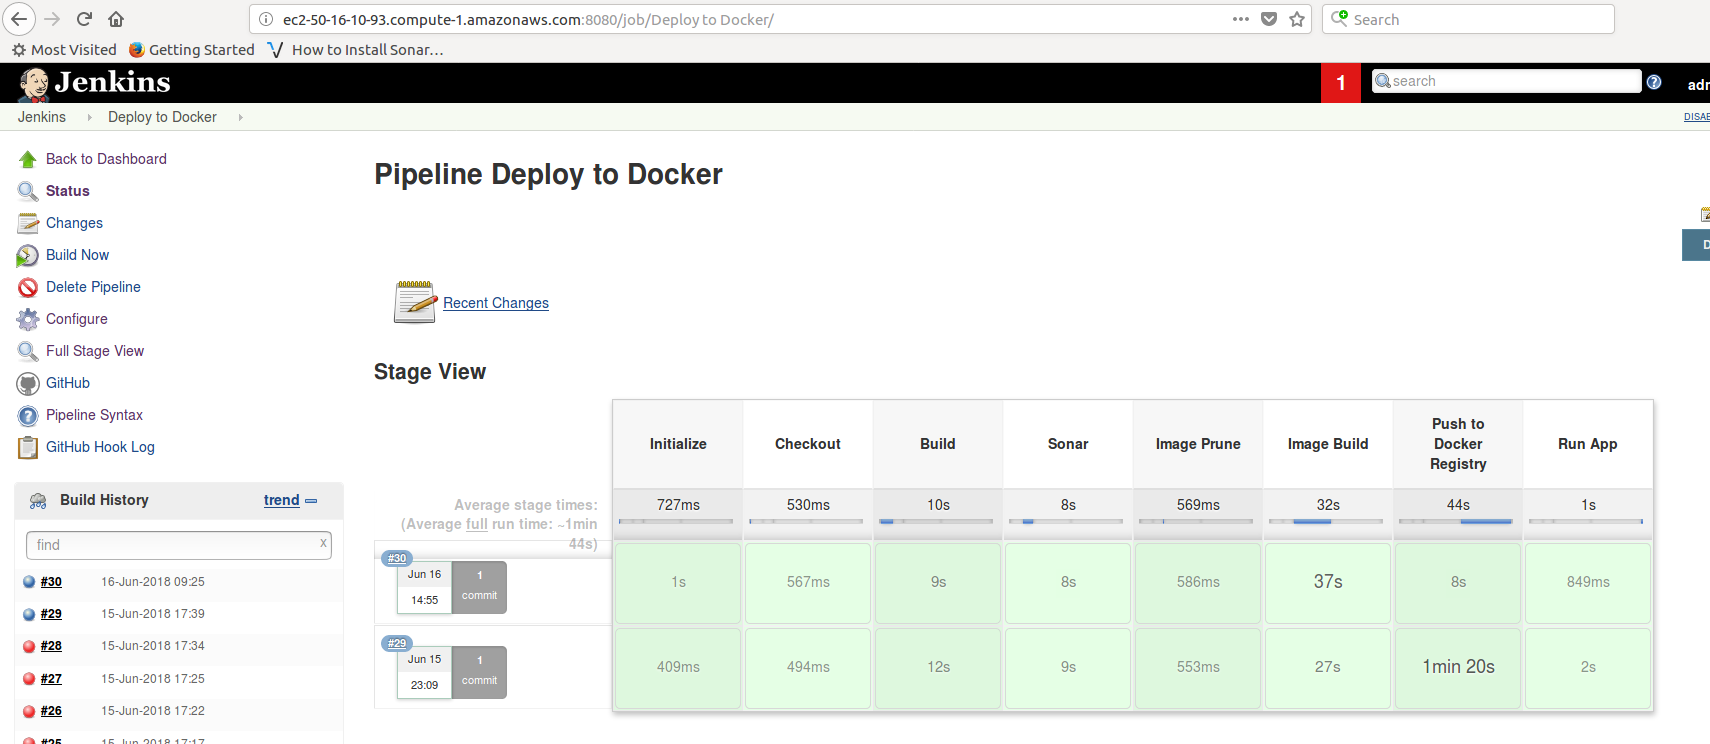This screenshot has height=744, width=1710.
Task: Open breadcrumb dropdown arrow after Deploy to Docker
Action: point(240,117)
